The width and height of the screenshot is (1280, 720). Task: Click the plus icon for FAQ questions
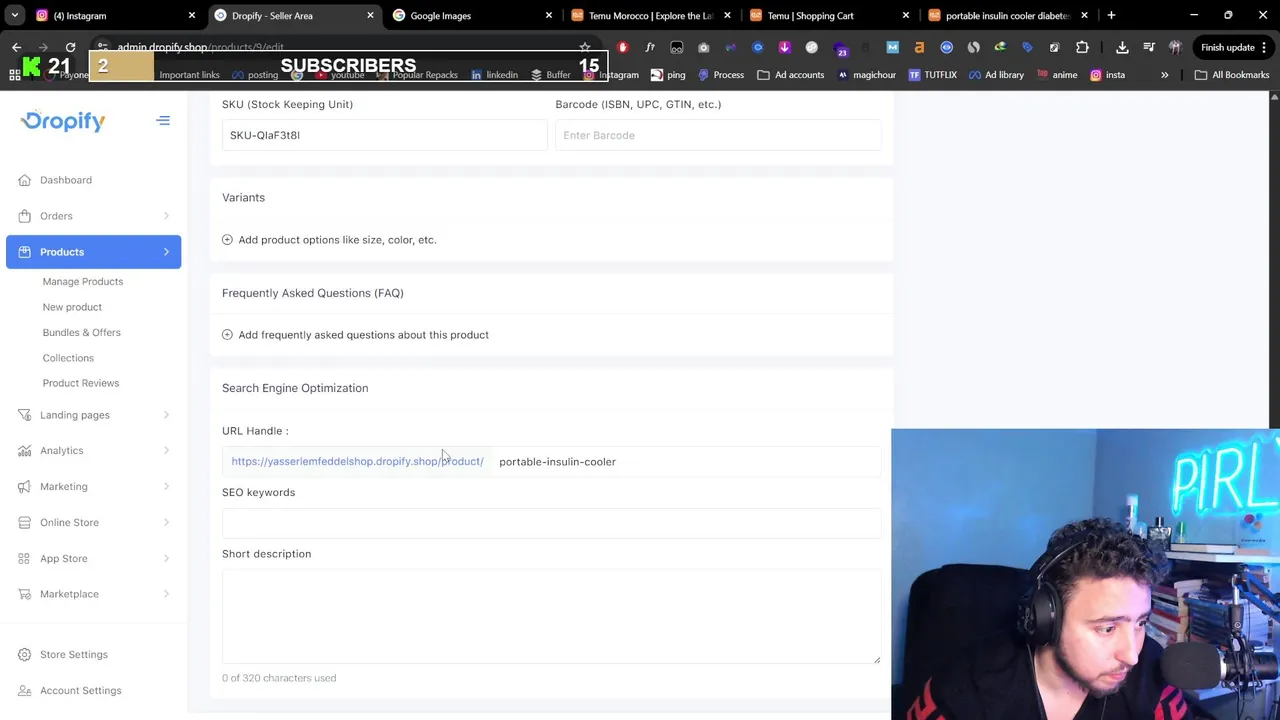click(x=227, y=335)
